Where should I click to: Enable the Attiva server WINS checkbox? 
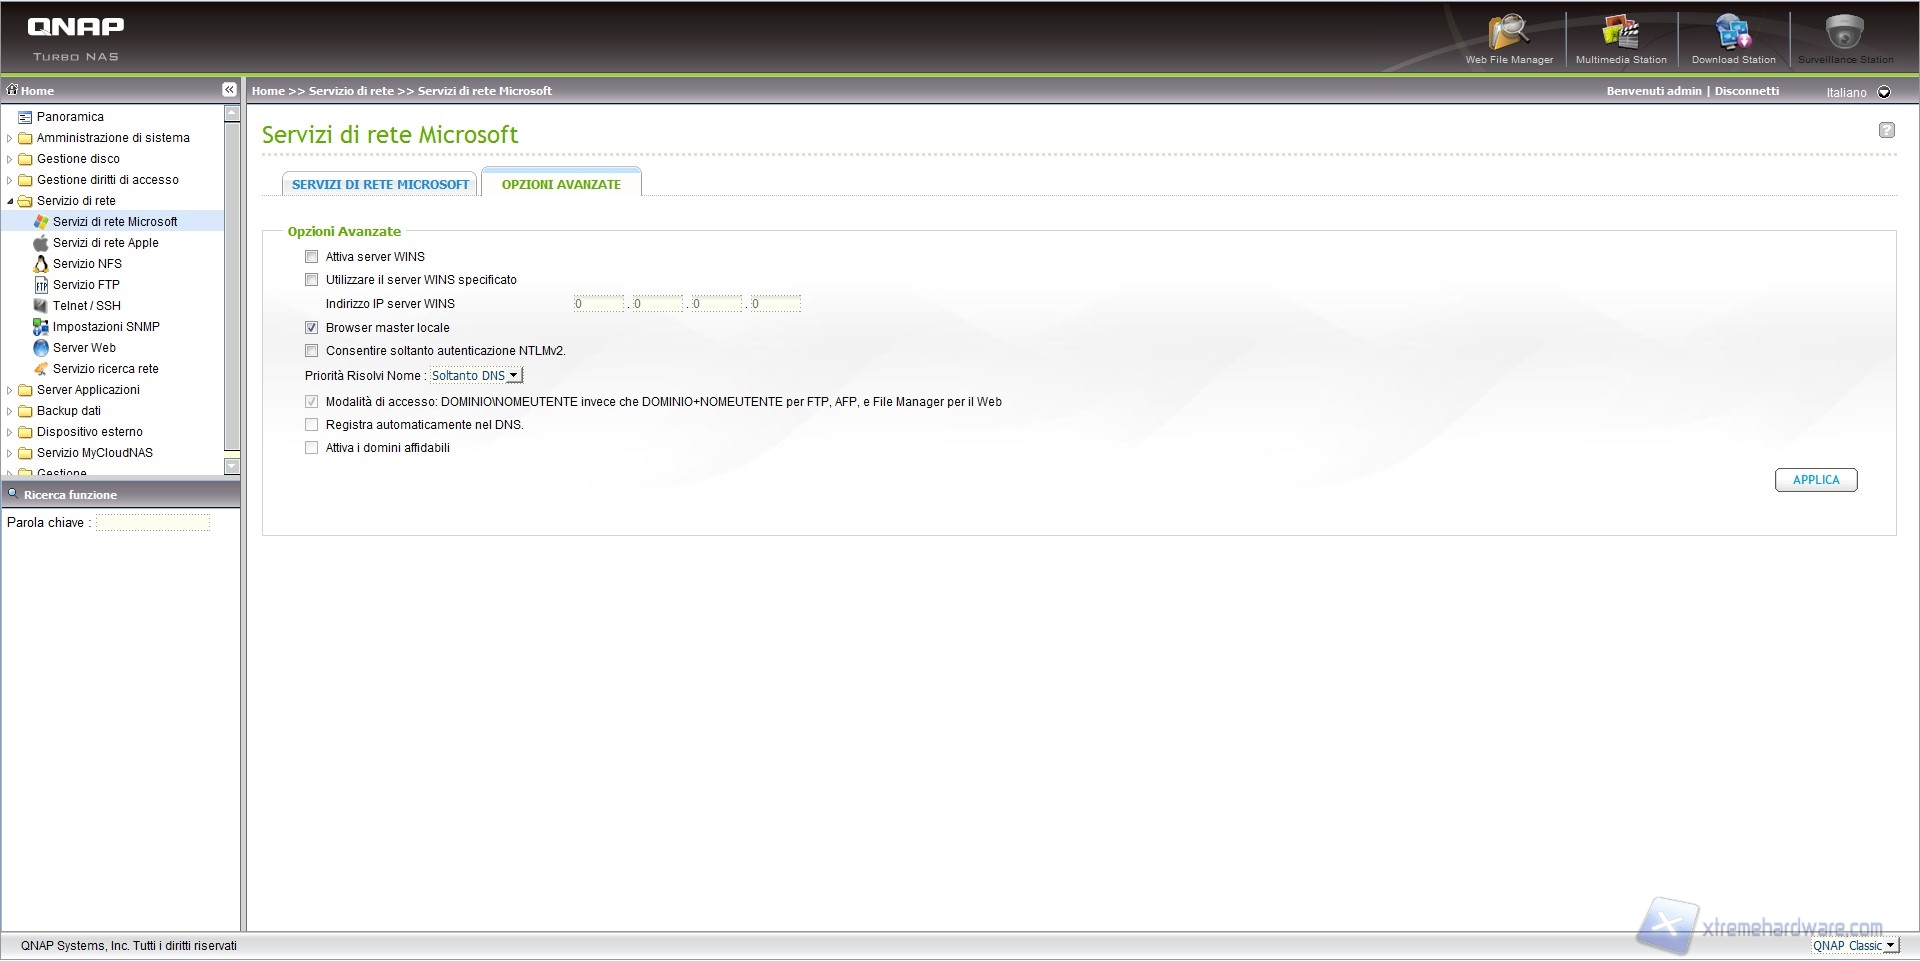click(x=312, y=257)
